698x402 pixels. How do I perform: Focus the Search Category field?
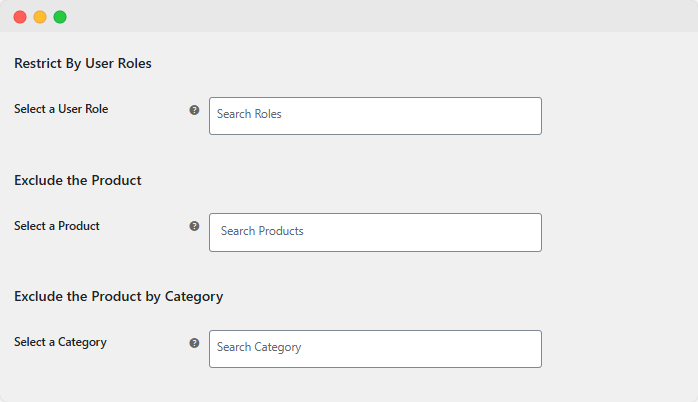pos(375,348)
